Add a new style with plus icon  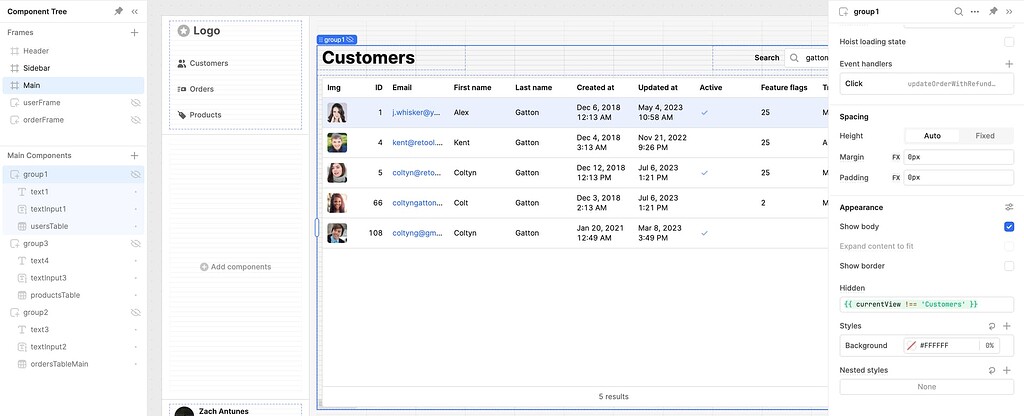pyautogui.click(x=1007, y=326)
